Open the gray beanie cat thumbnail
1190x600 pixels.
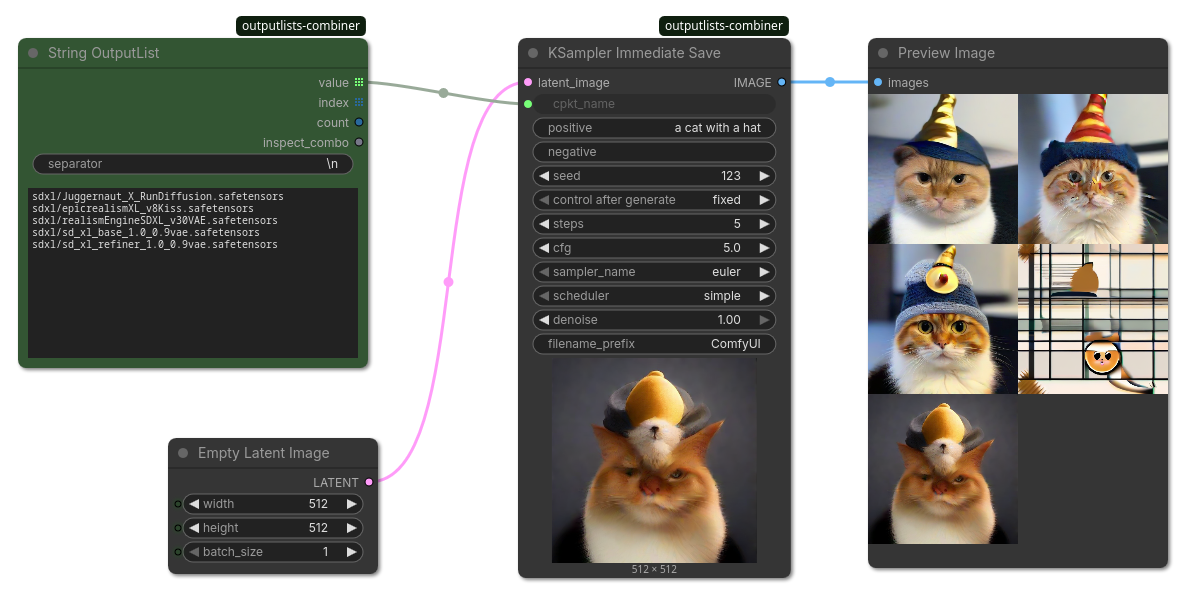click(x=943, y=319)
